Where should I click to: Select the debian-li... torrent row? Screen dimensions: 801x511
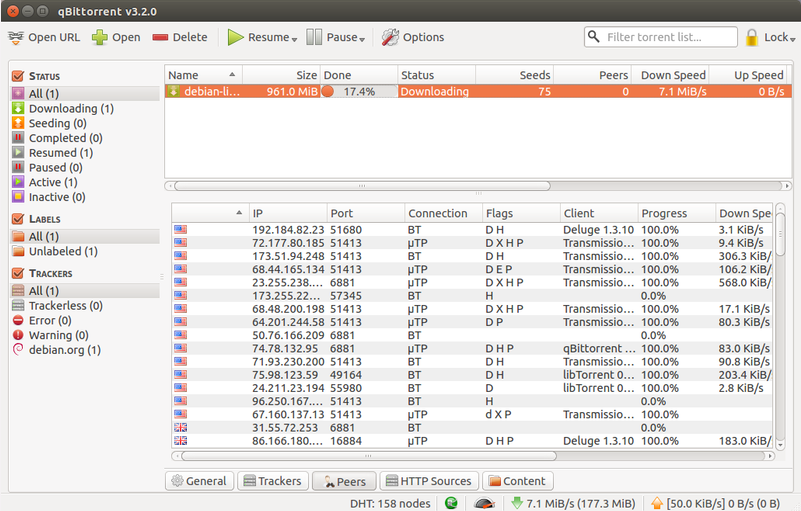[x=478, y=91]
